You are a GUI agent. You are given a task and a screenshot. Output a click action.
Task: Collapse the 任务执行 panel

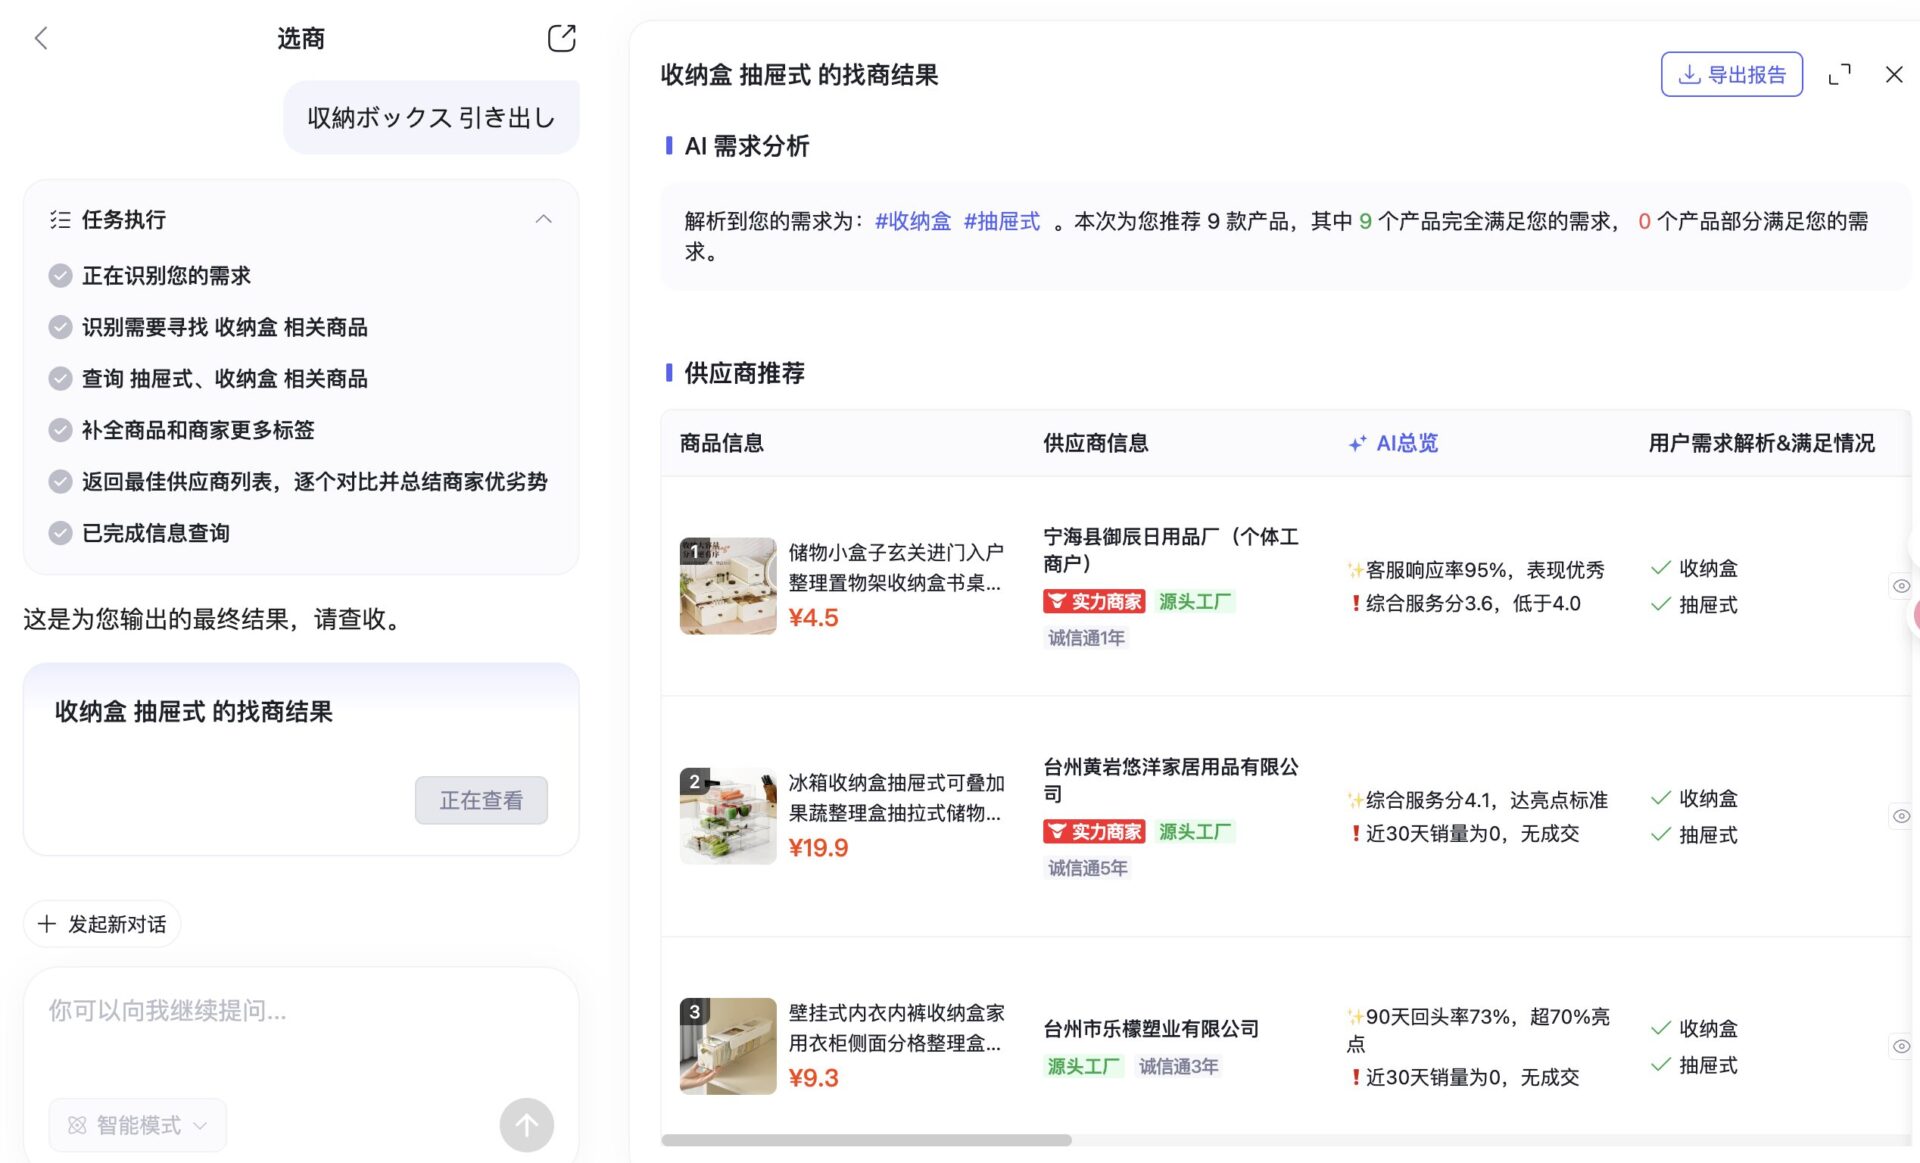pos(543,219)
